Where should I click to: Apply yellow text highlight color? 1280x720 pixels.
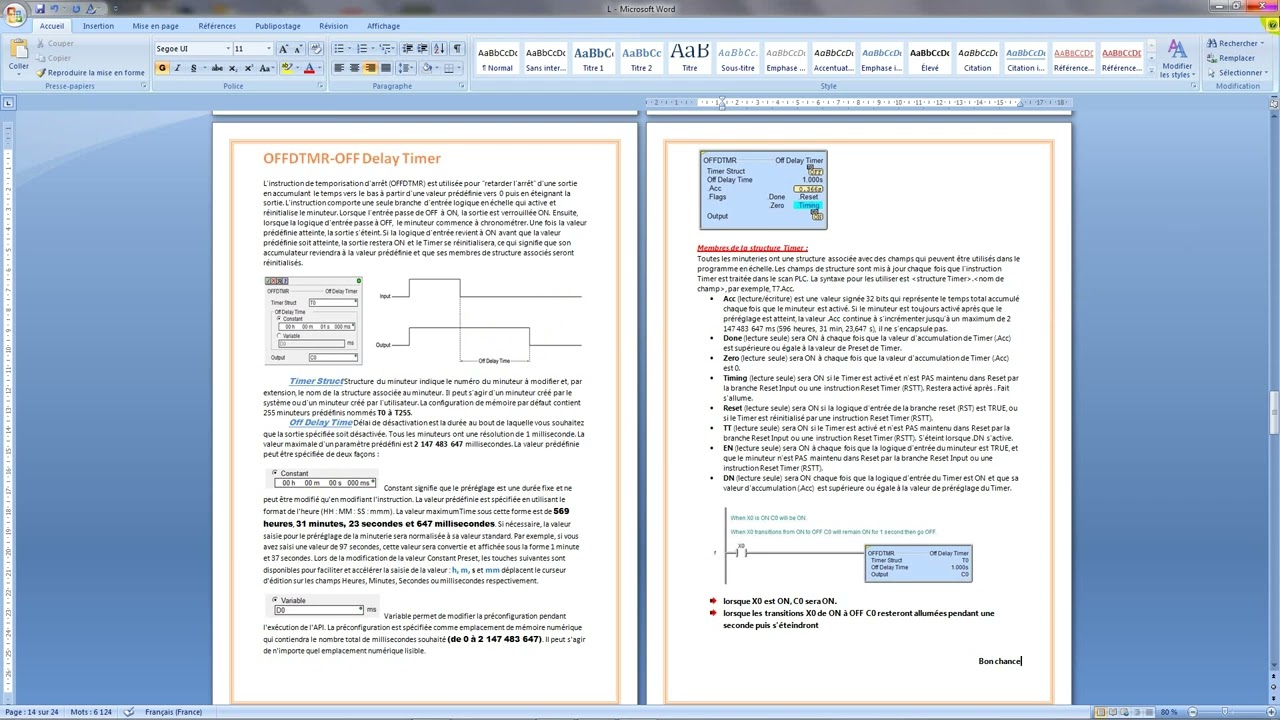point(286,68)
